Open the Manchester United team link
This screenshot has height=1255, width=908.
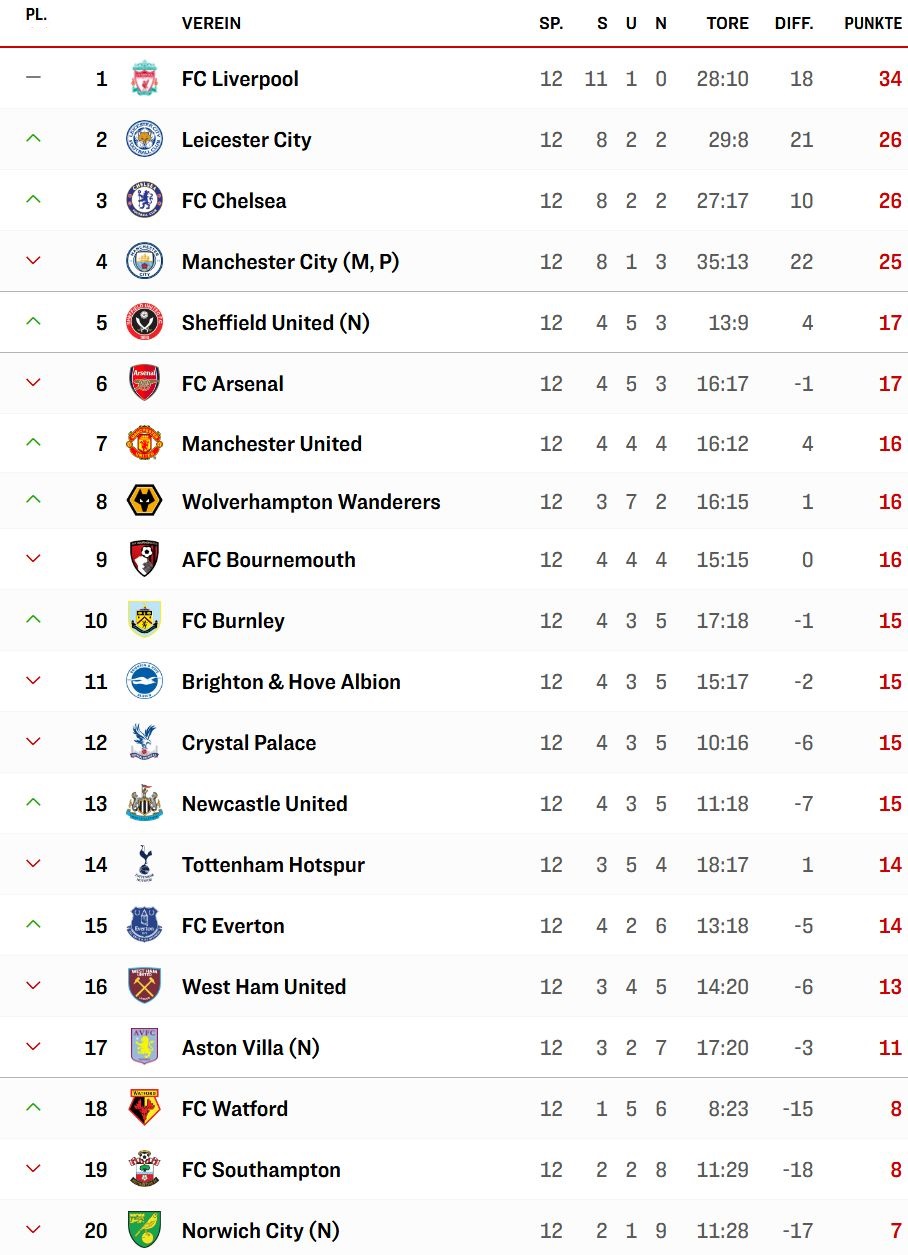click(272, 444)
